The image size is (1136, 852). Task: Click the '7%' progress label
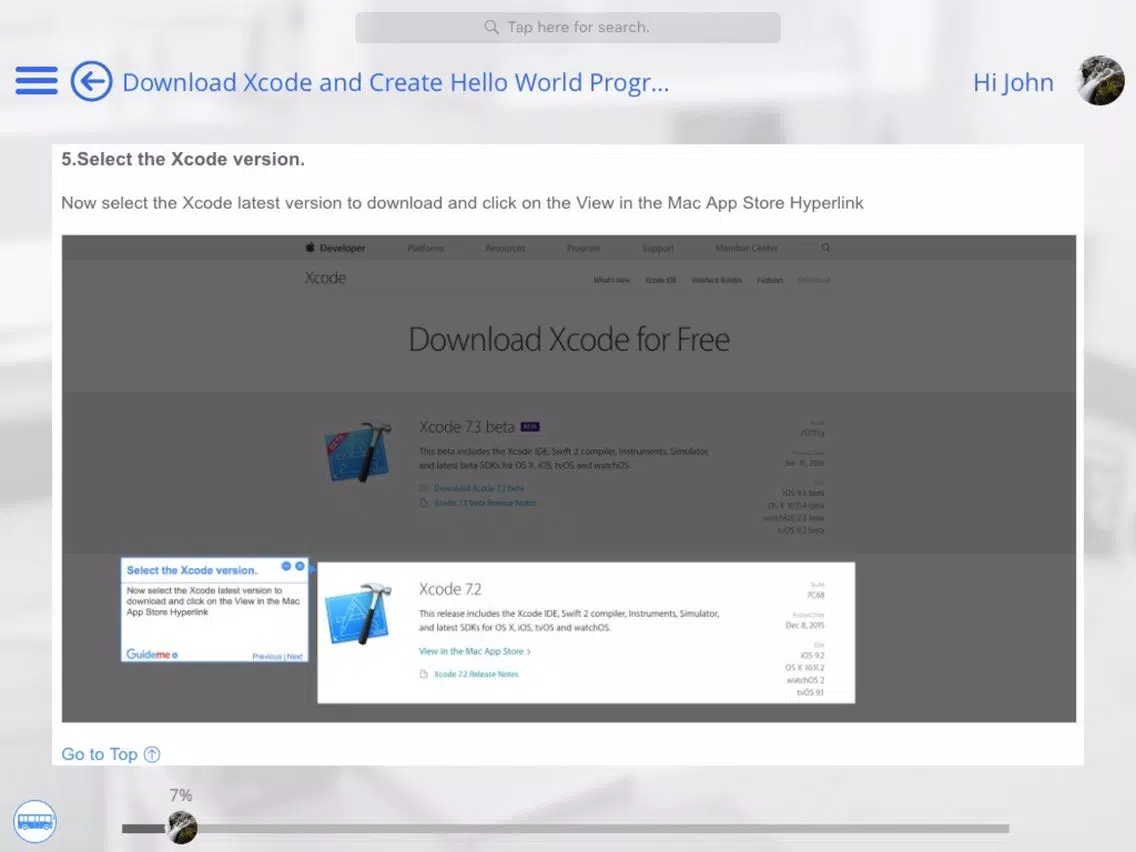click(x=181, y=795)
